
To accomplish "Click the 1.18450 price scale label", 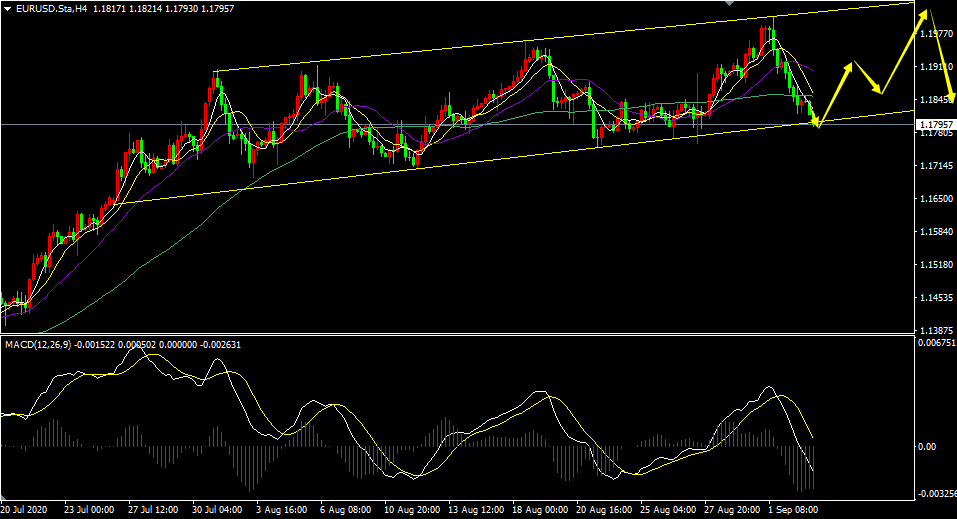I will click(937, 100).
